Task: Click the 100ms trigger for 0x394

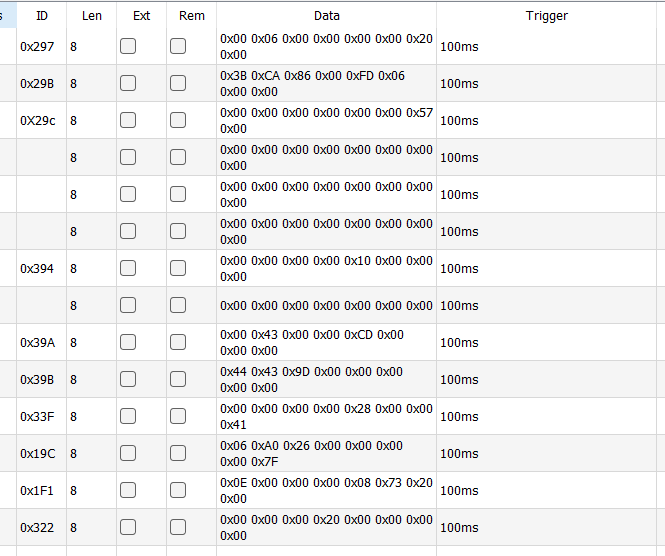Action: point(459,269)
